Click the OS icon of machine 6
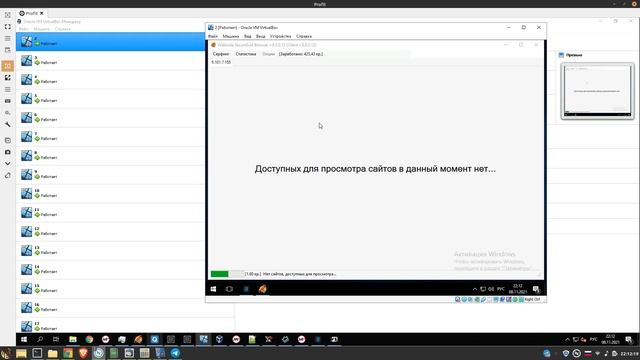This screenshot has height=360, width=640. (x=27, y=118)
